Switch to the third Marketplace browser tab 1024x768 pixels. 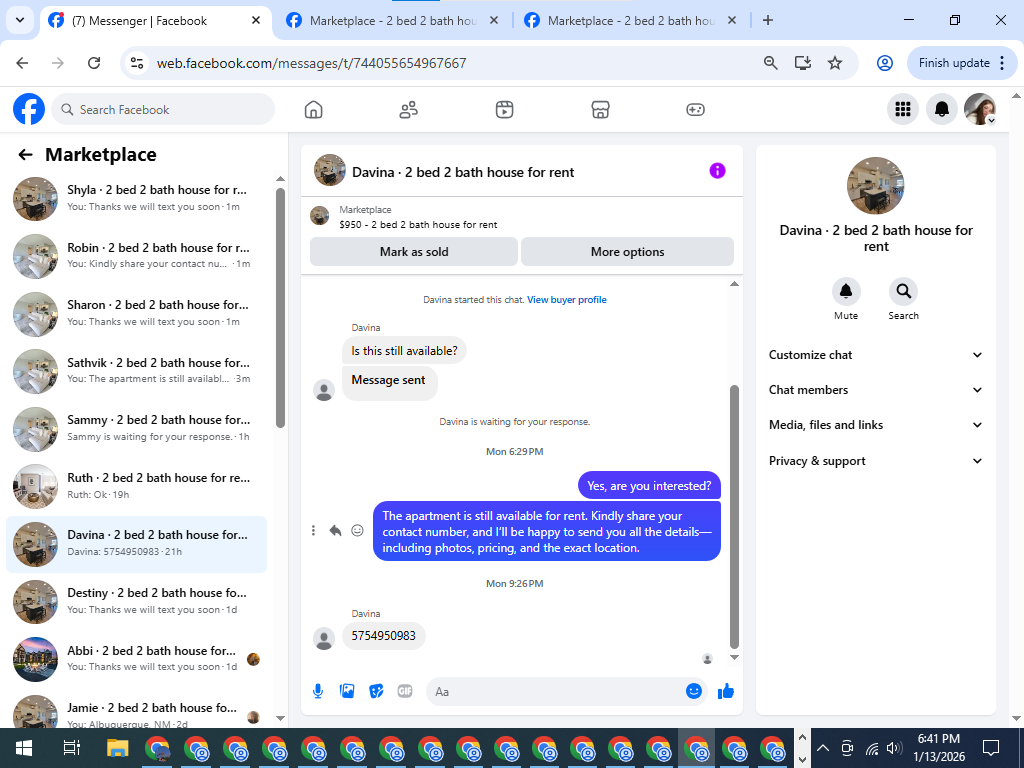tap(631, 21)
